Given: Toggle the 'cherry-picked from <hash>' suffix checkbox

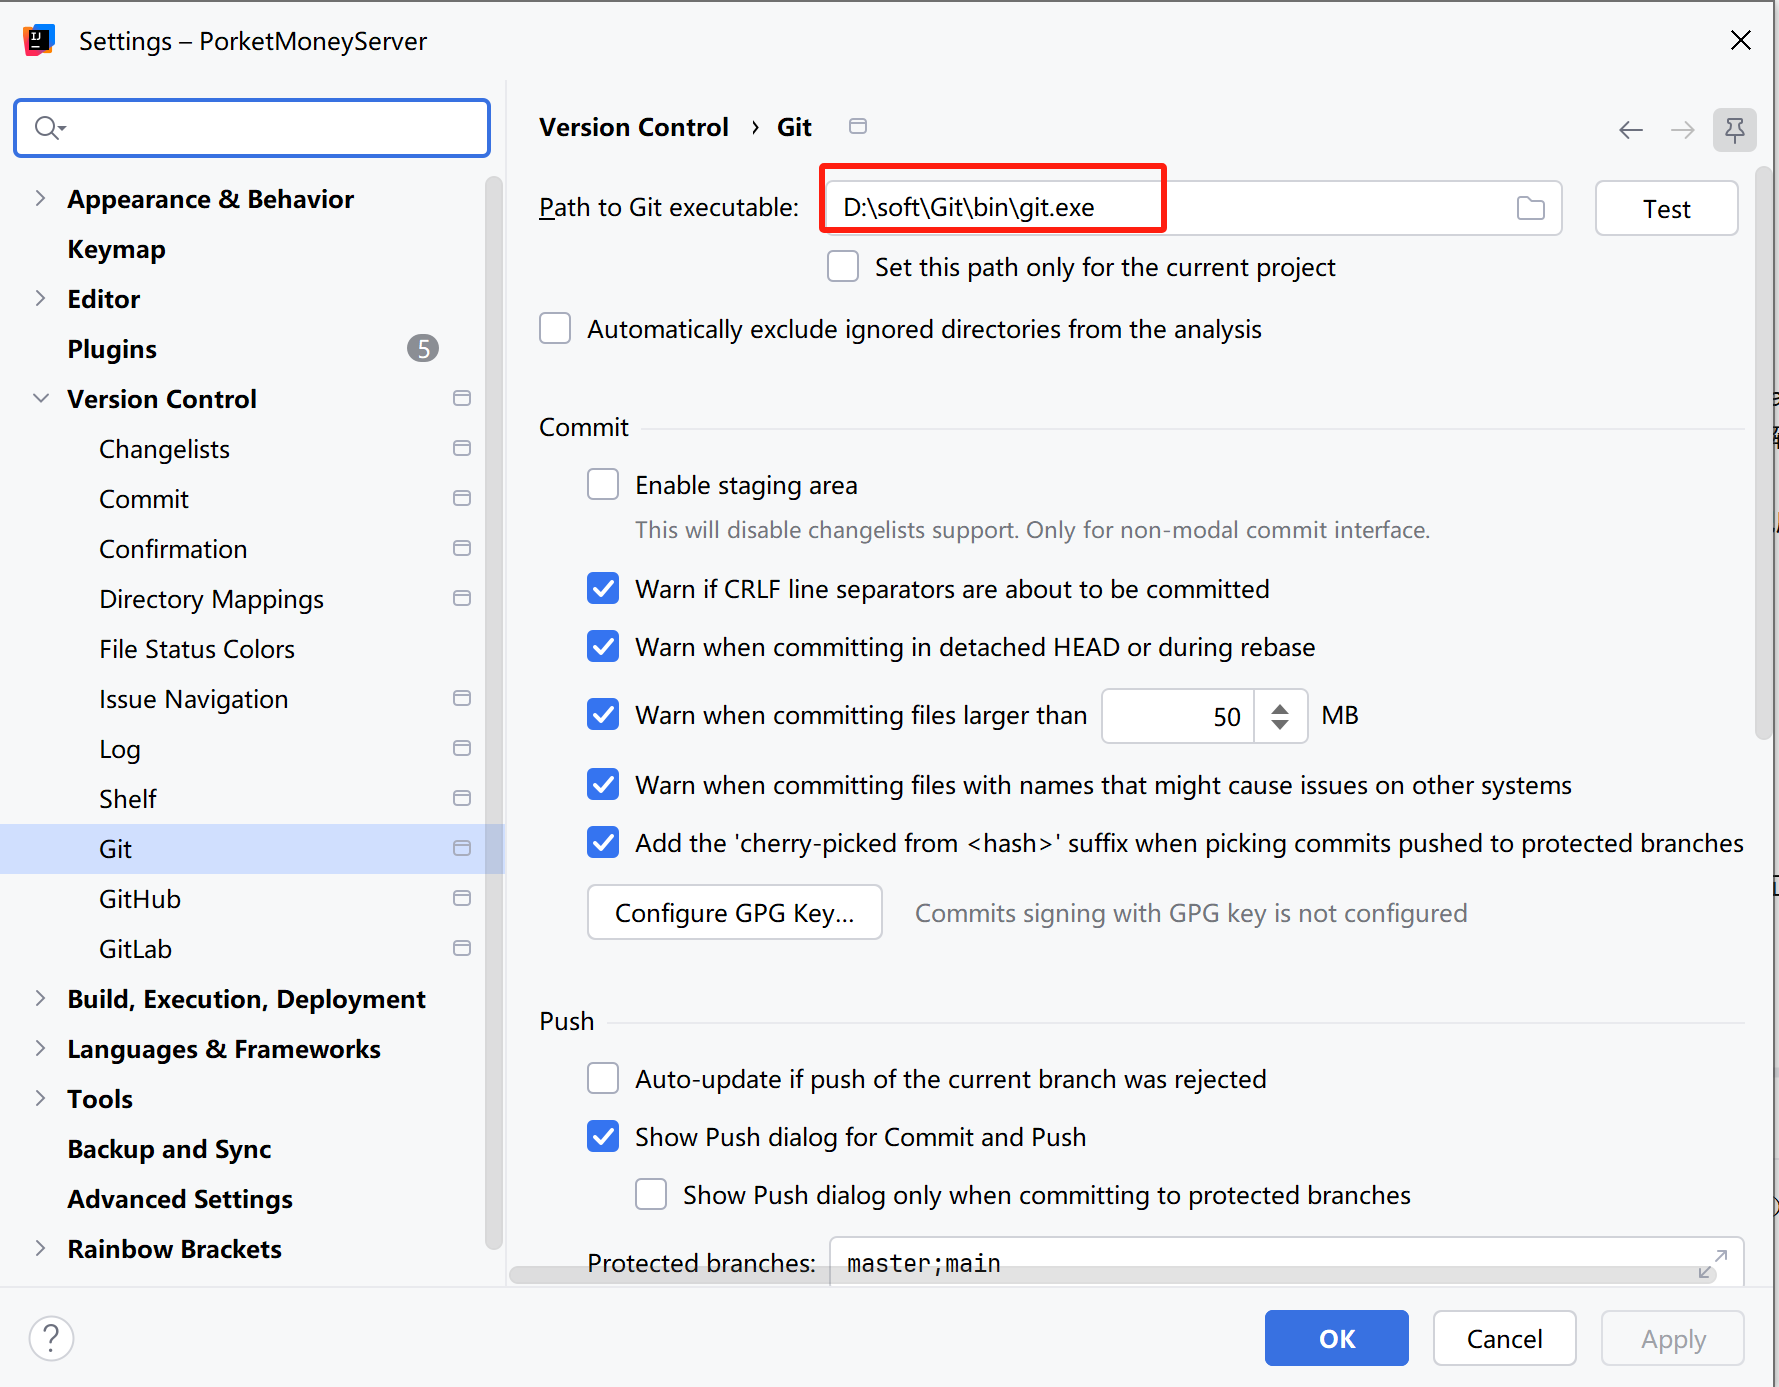Looking at the screenshot, I should (603, 843).
